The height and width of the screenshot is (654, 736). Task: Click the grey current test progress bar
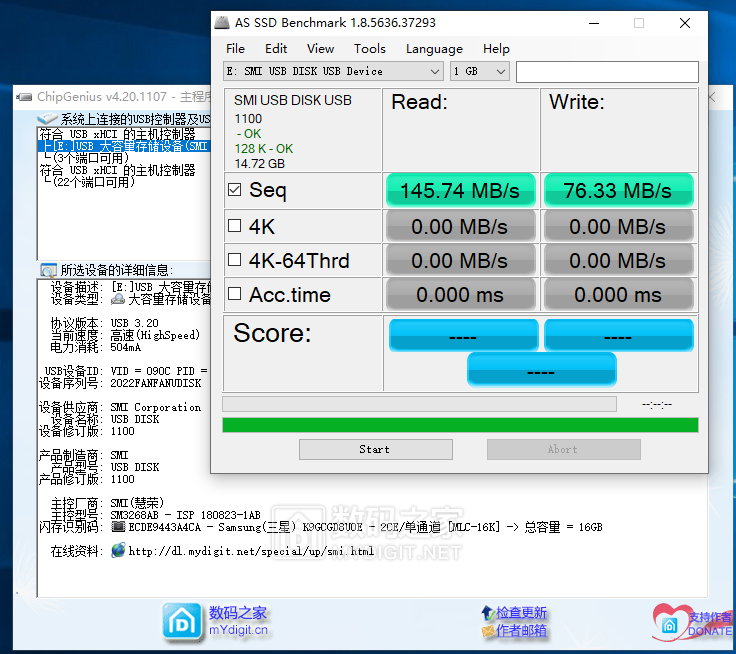pyautogui.click(x=419, y=404)
